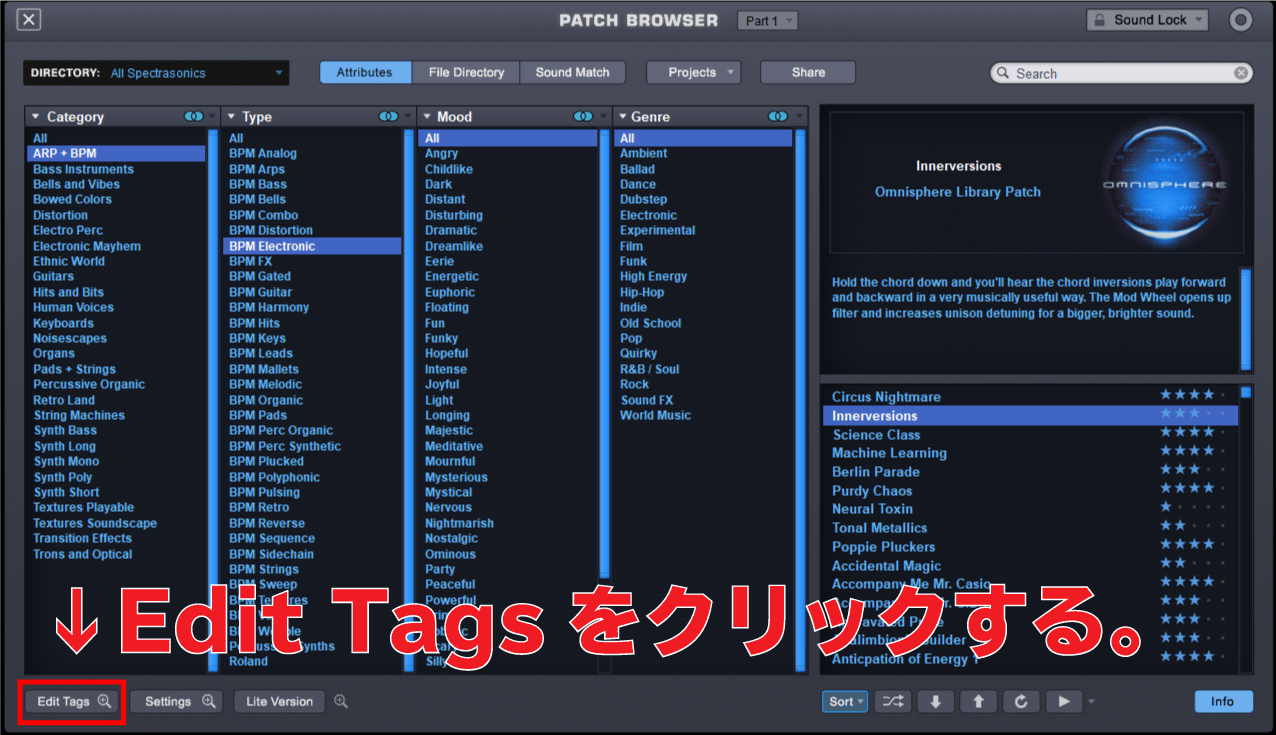Click the magnifier icon in the Search field

(1003, 73)
